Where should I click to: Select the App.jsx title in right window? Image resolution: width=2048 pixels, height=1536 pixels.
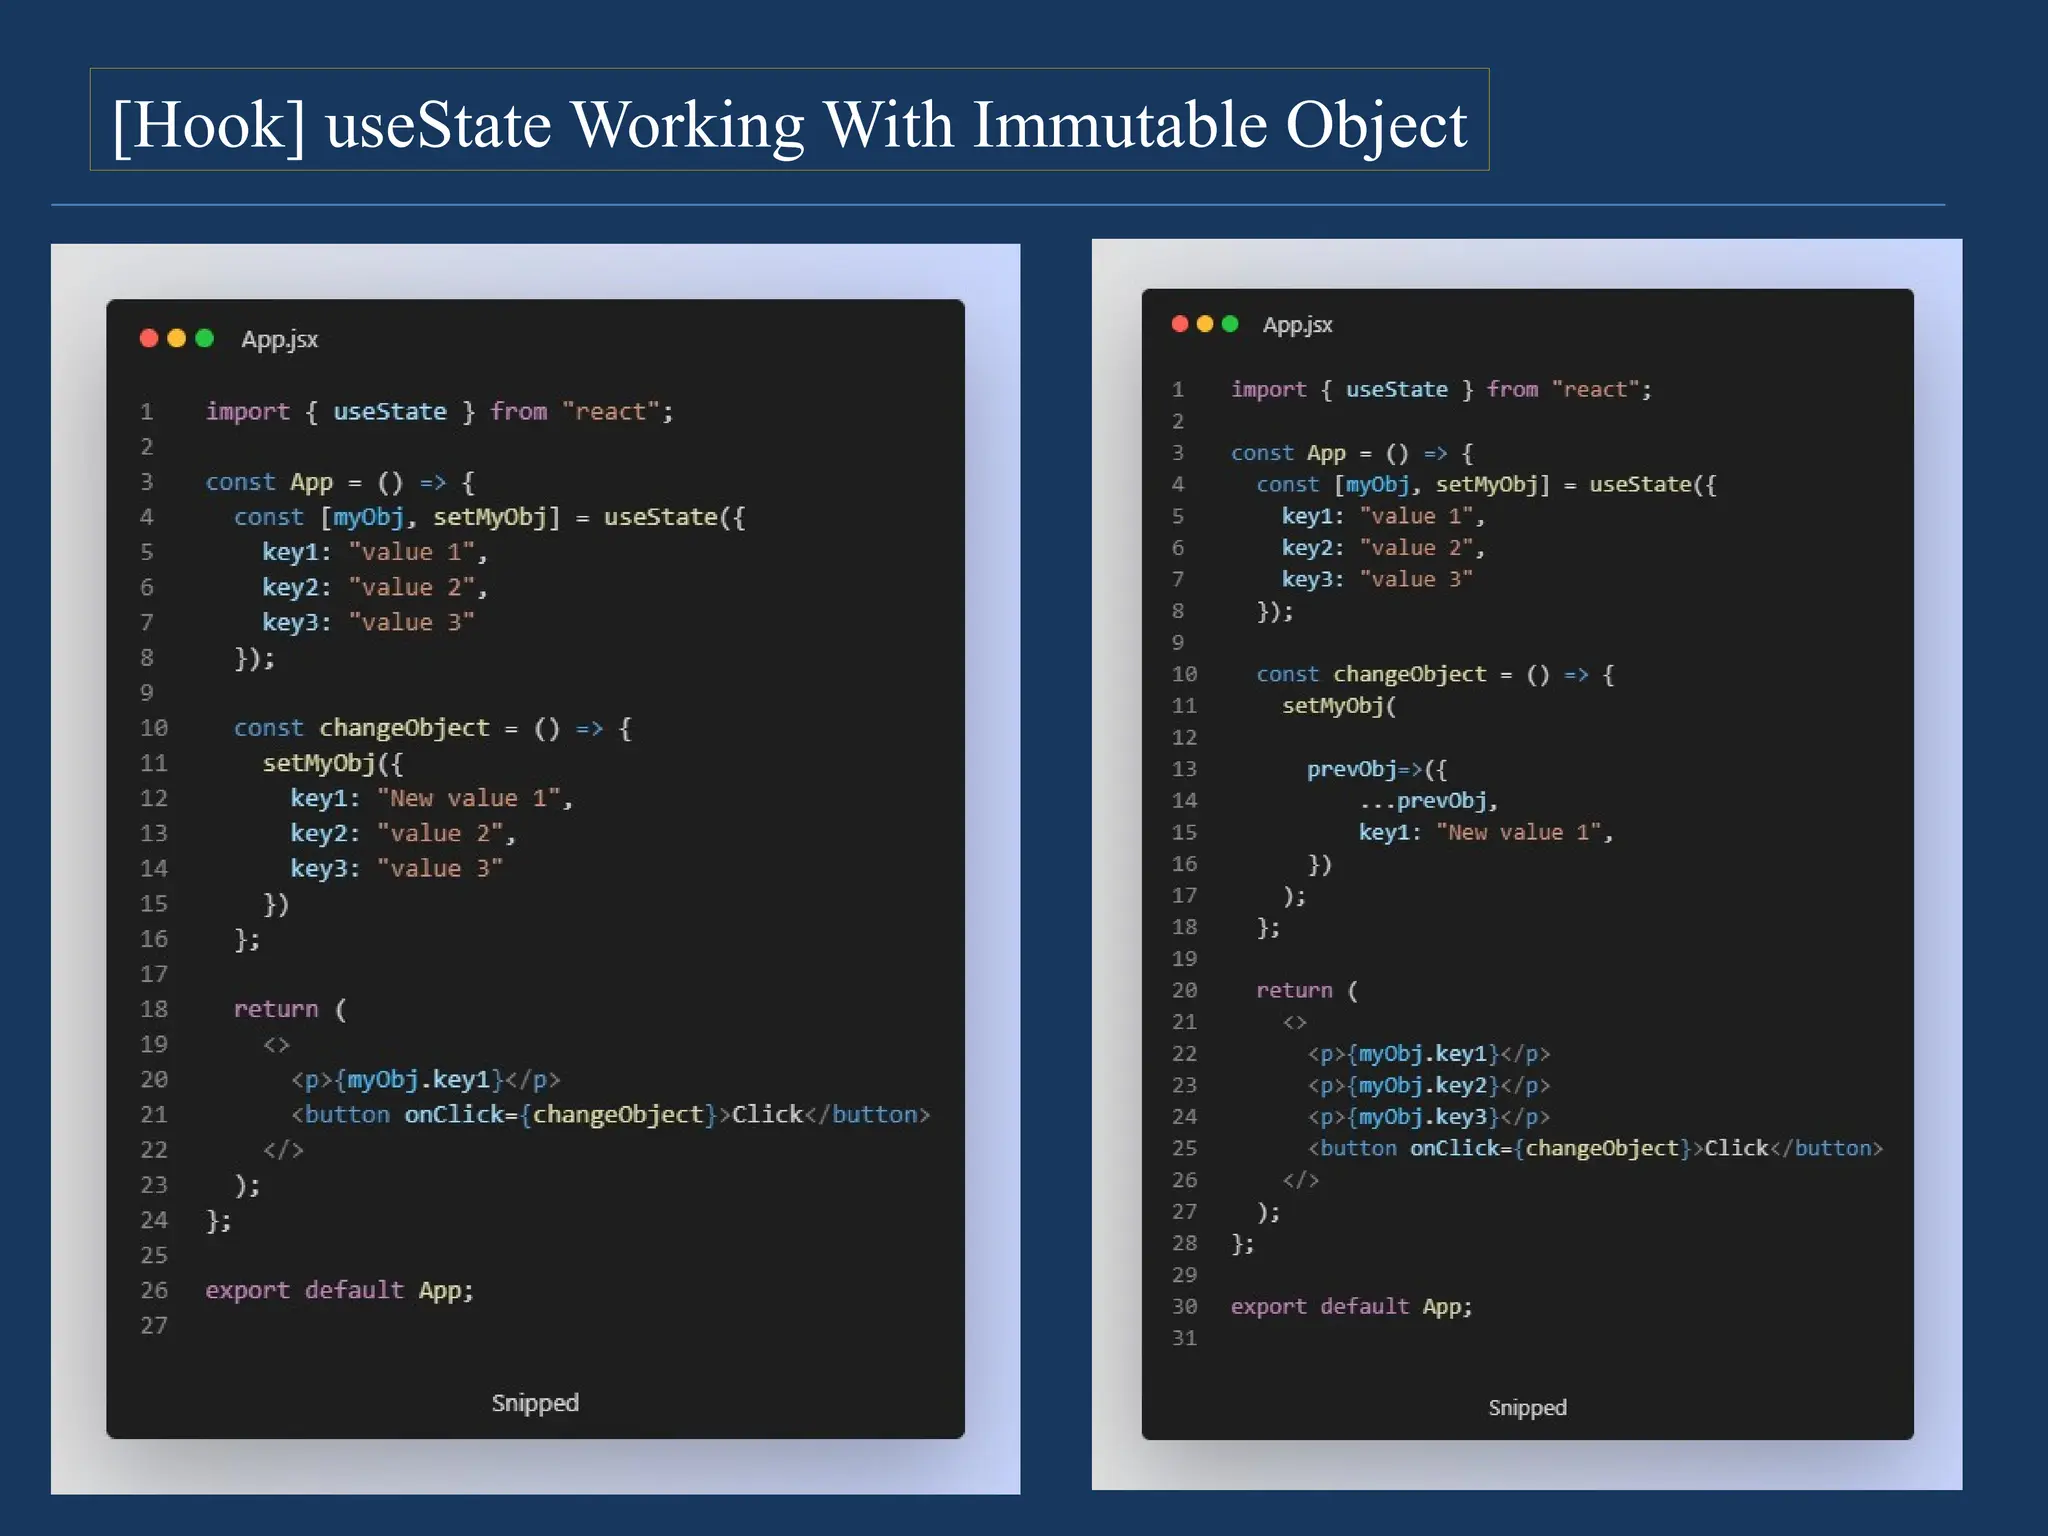1297,325
